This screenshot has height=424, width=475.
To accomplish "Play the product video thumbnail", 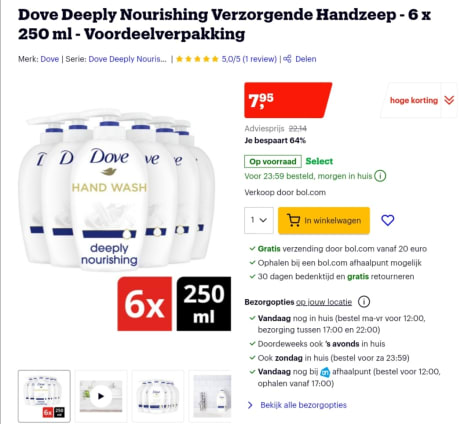I will pyautogui.click(x=101, y=396).
